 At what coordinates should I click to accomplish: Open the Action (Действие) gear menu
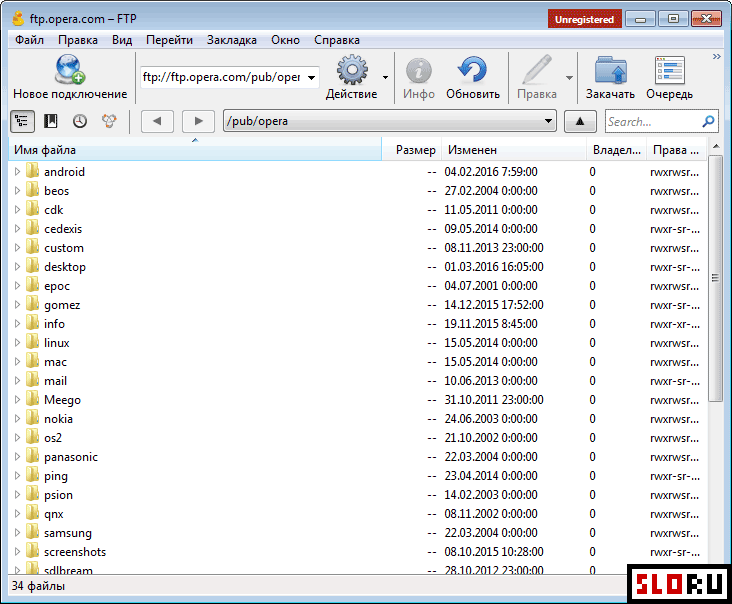point(352,77)
